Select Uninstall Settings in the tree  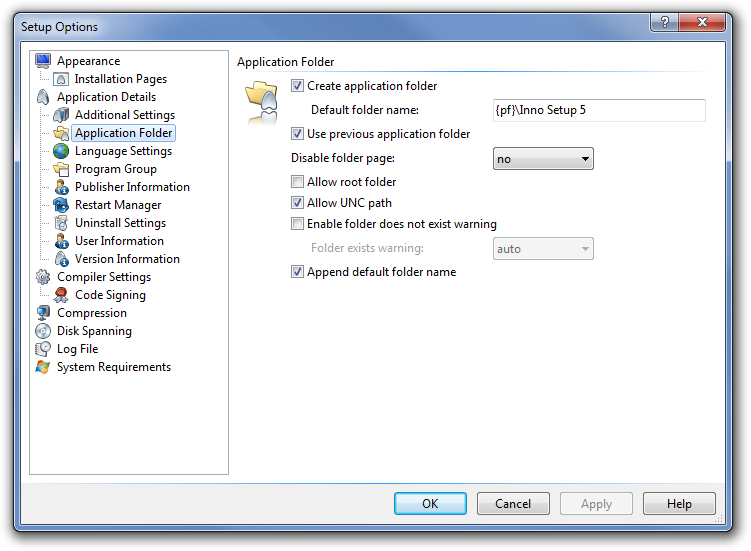(x=120, y=223)
